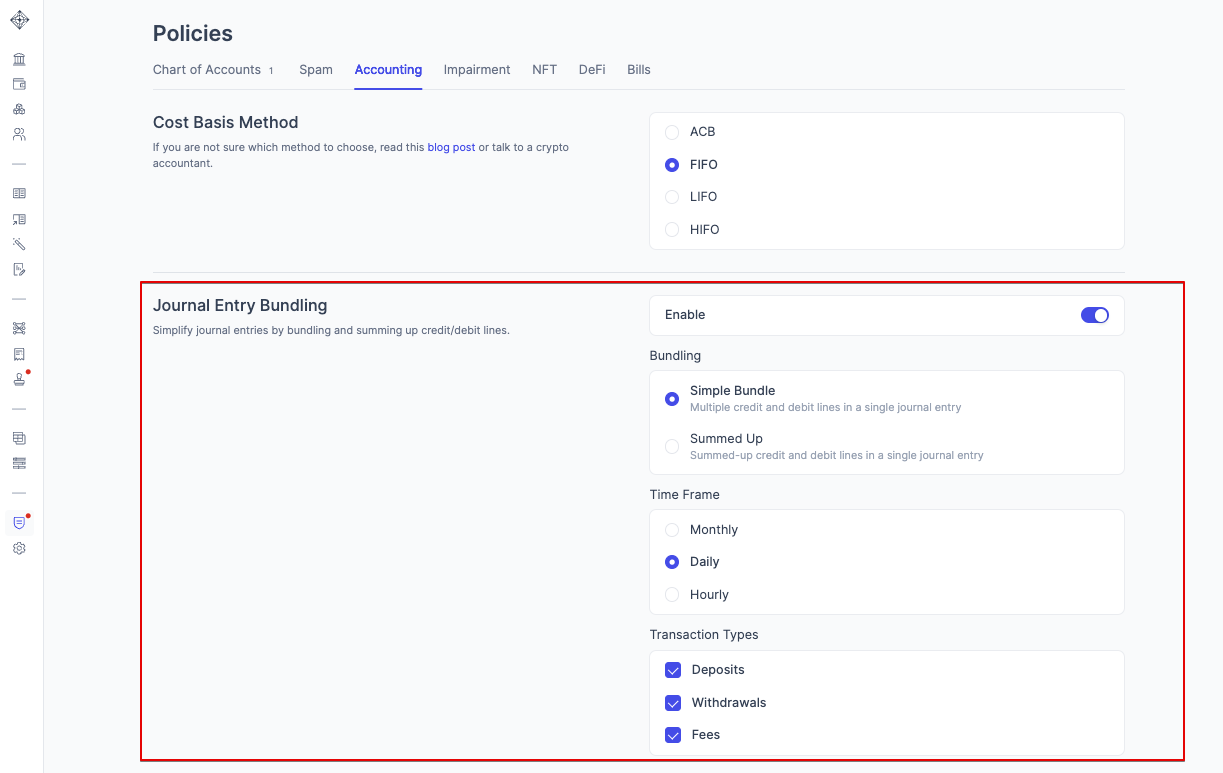Click the app logo in the sidebar
The width and height of the screenshot is (1223, 773).
click(19, 20)
